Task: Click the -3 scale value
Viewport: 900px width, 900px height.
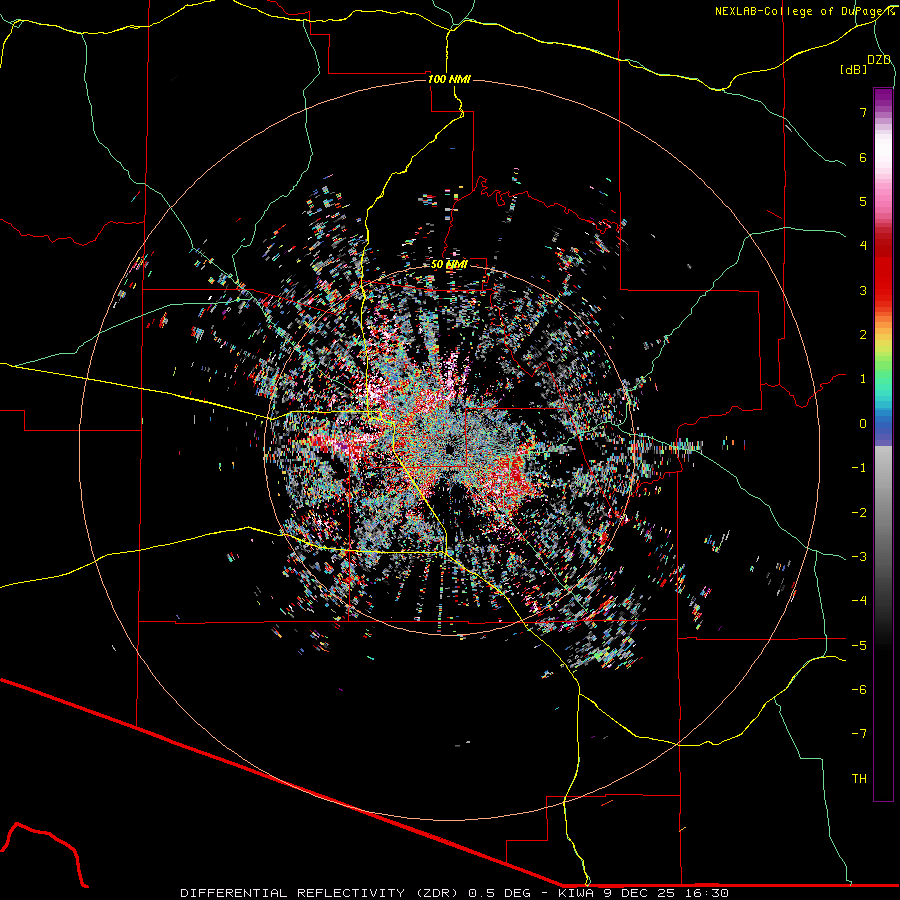Action: [859, 557]
